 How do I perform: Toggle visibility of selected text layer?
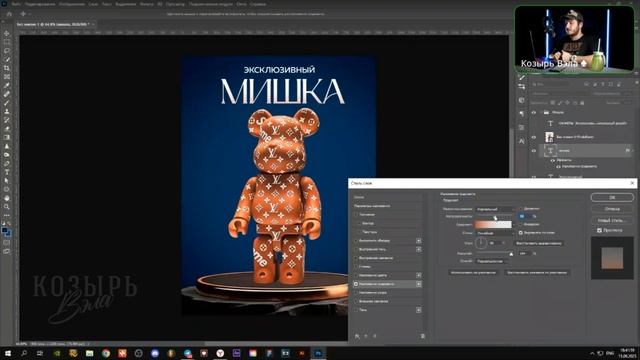point(533,151)
